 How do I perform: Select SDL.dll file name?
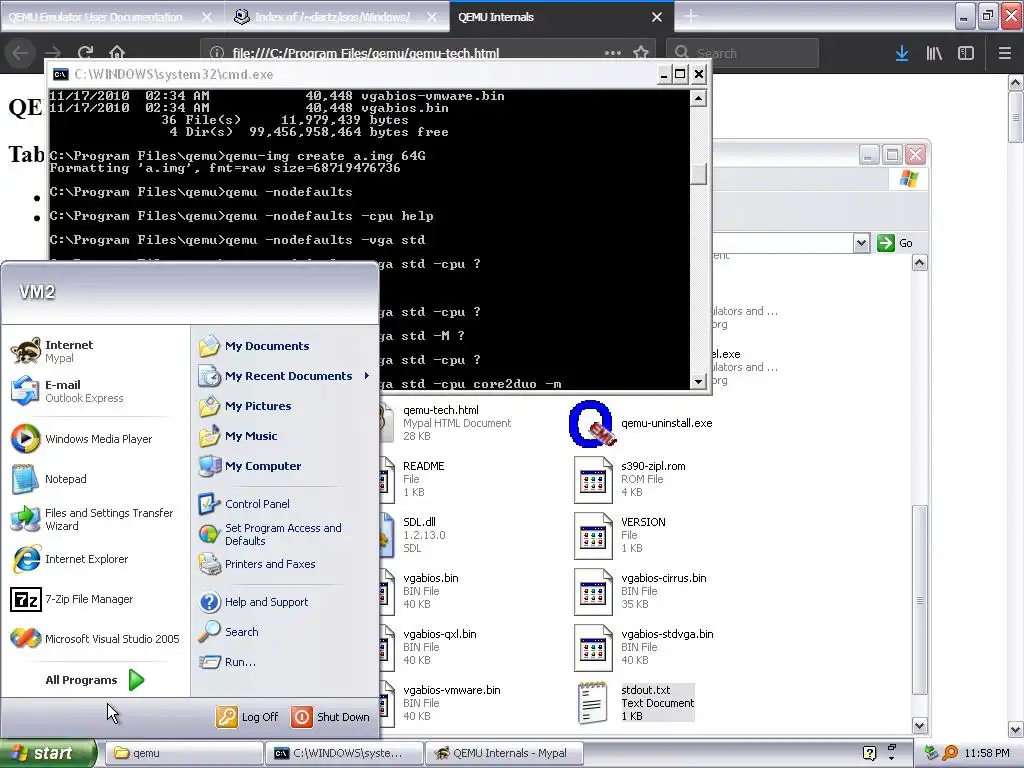pyautogui.click(x=419, y=522)
